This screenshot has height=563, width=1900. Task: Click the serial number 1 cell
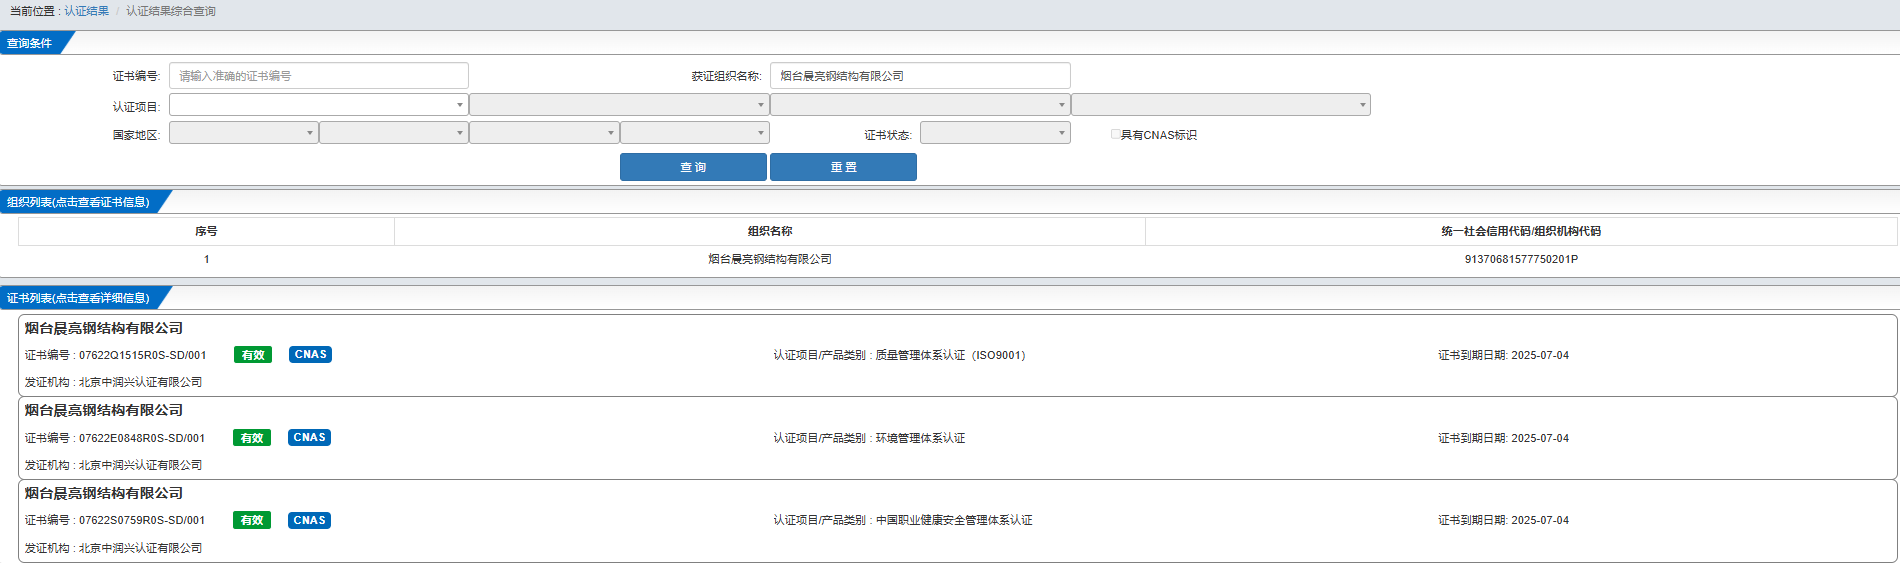[206, 259]
